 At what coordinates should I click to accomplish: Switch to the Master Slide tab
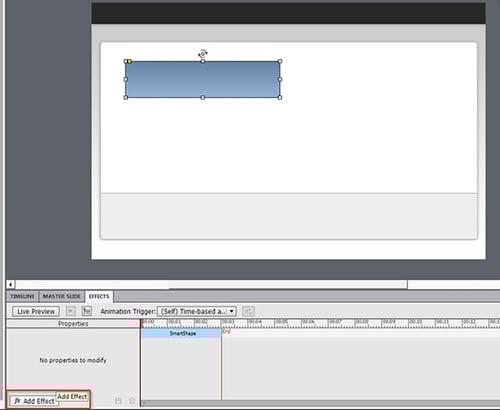pos(62,296)
